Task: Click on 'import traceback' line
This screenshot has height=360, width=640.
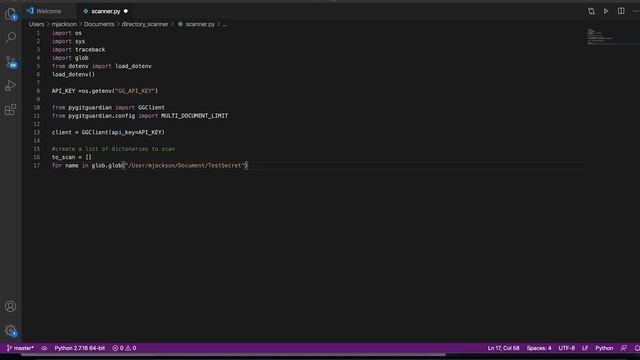Action: (x=78, y=50)
